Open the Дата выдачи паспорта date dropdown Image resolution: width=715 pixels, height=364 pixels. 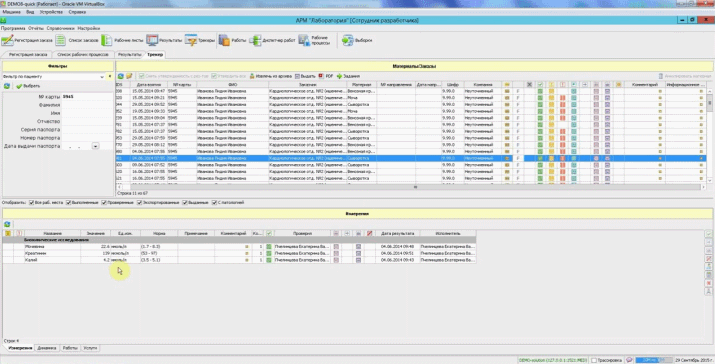(x=95, y=146)
